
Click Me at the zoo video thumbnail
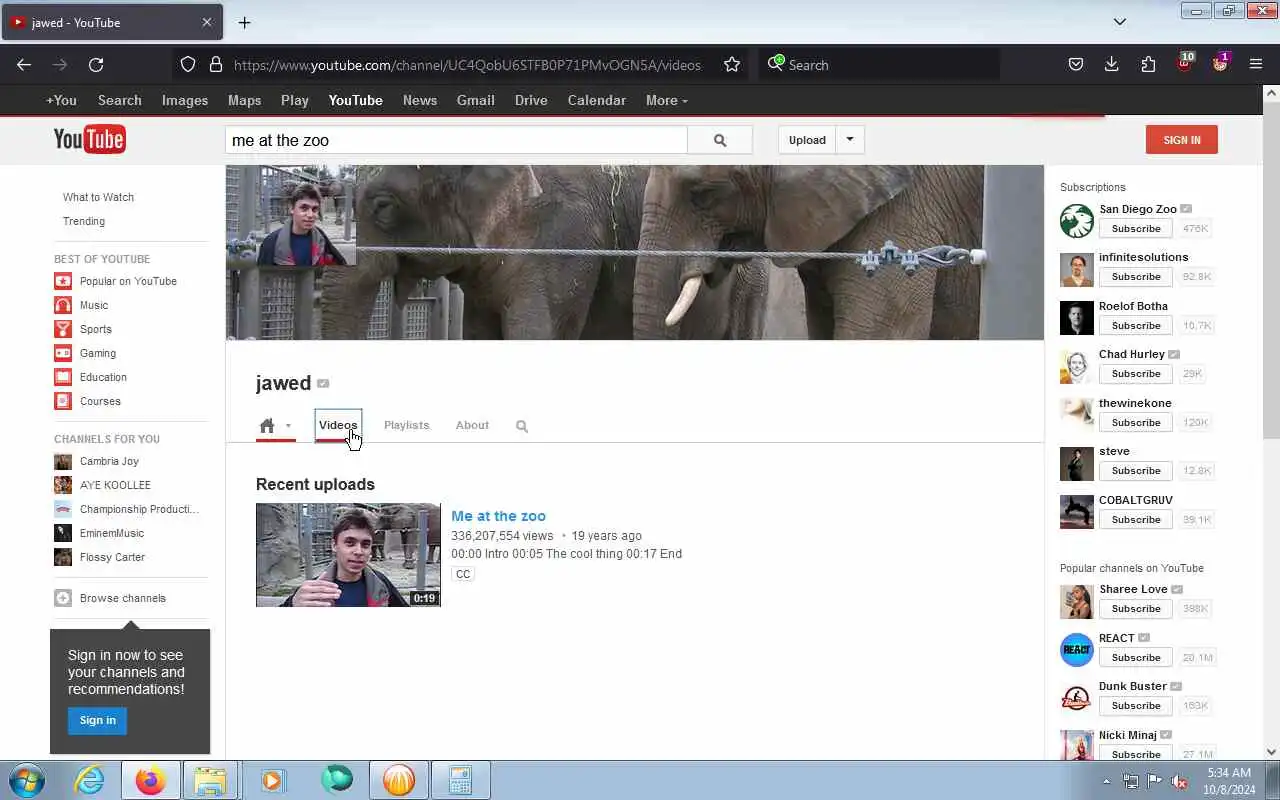pyautogui.click(x=348, y=555)
